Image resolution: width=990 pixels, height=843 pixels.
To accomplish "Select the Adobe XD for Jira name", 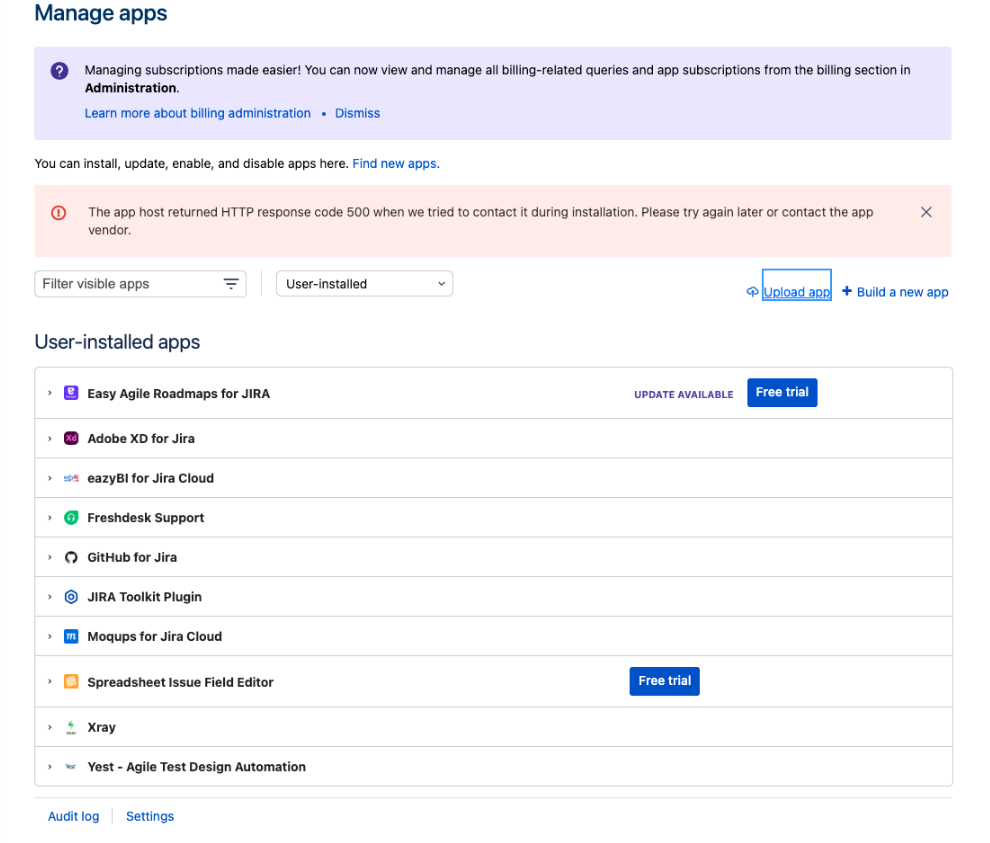I will pyautogui.click(x=141, y=438).
